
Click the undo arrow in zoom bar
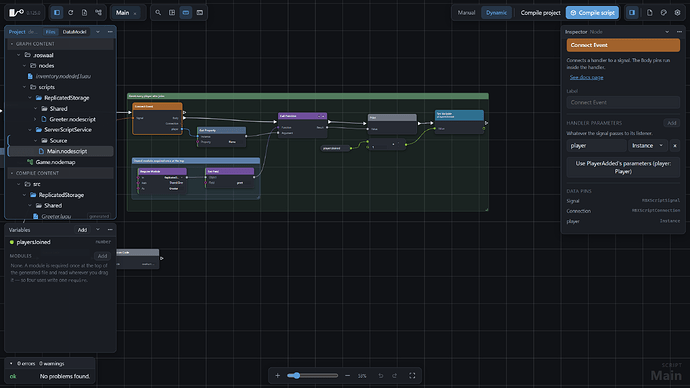[381, 376]
